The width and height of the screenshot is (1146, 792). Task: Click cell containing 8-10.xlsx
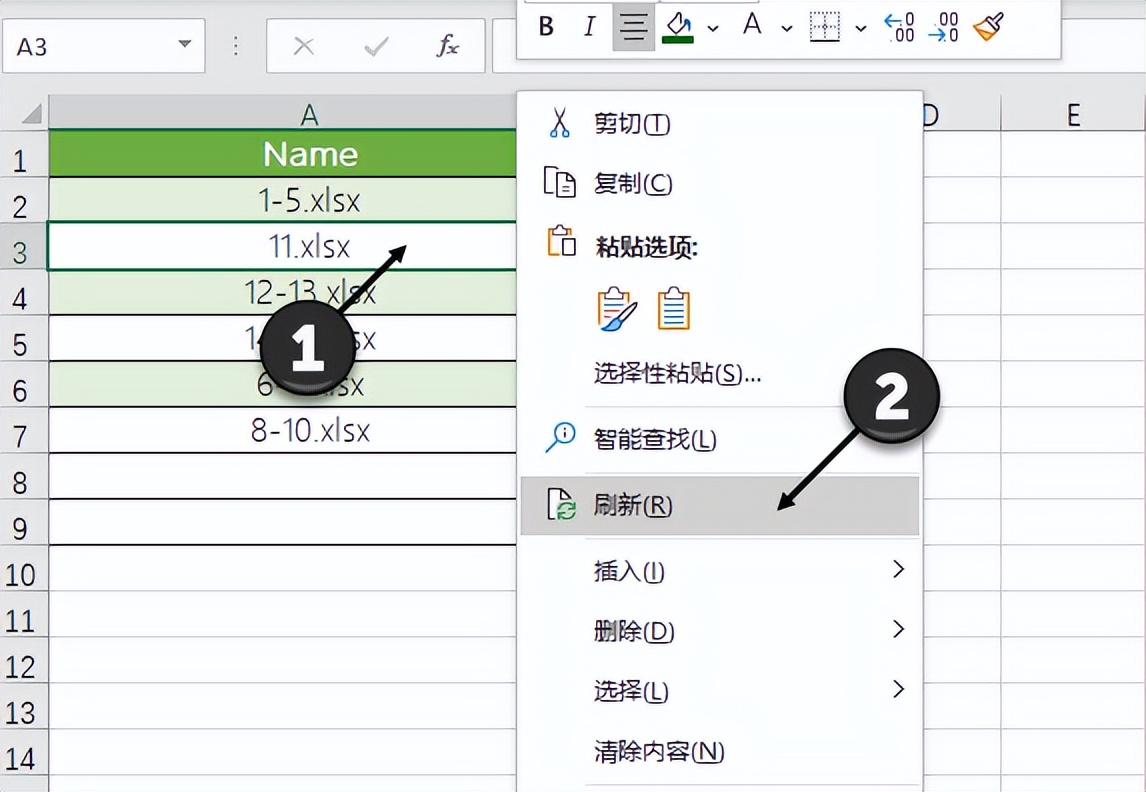283,430
